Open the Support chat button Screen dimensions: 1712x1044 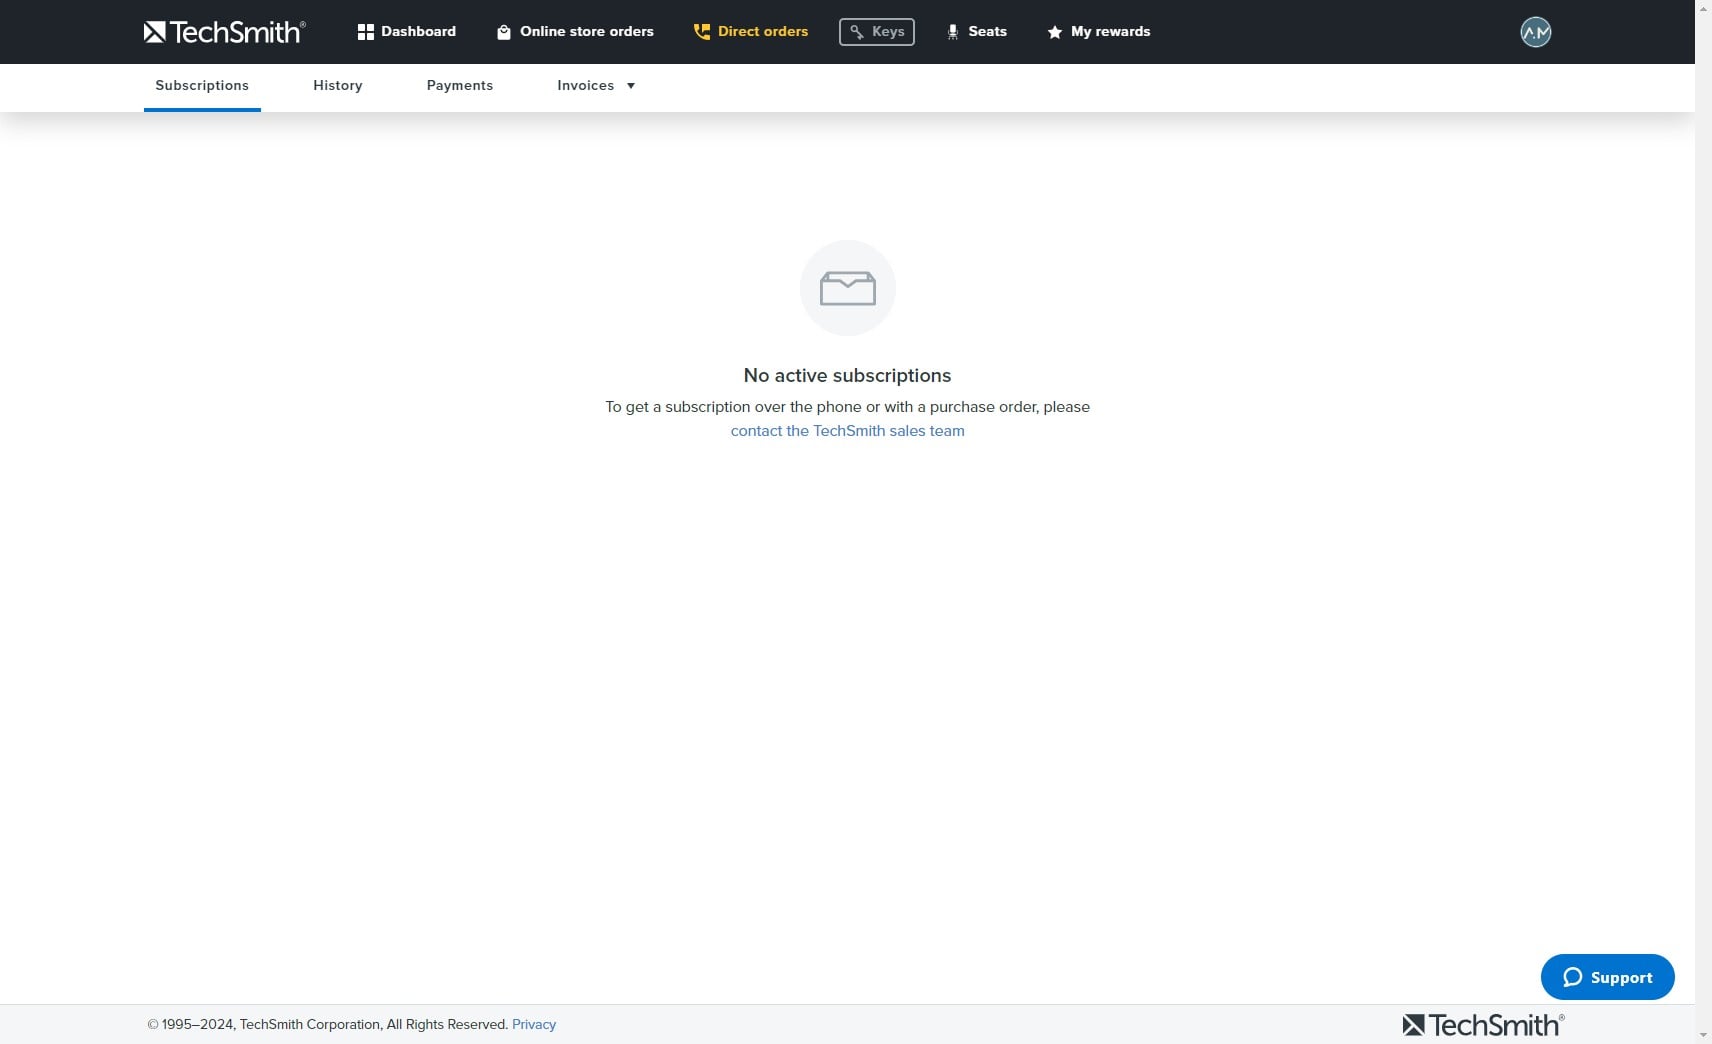tap(1608, 977)
